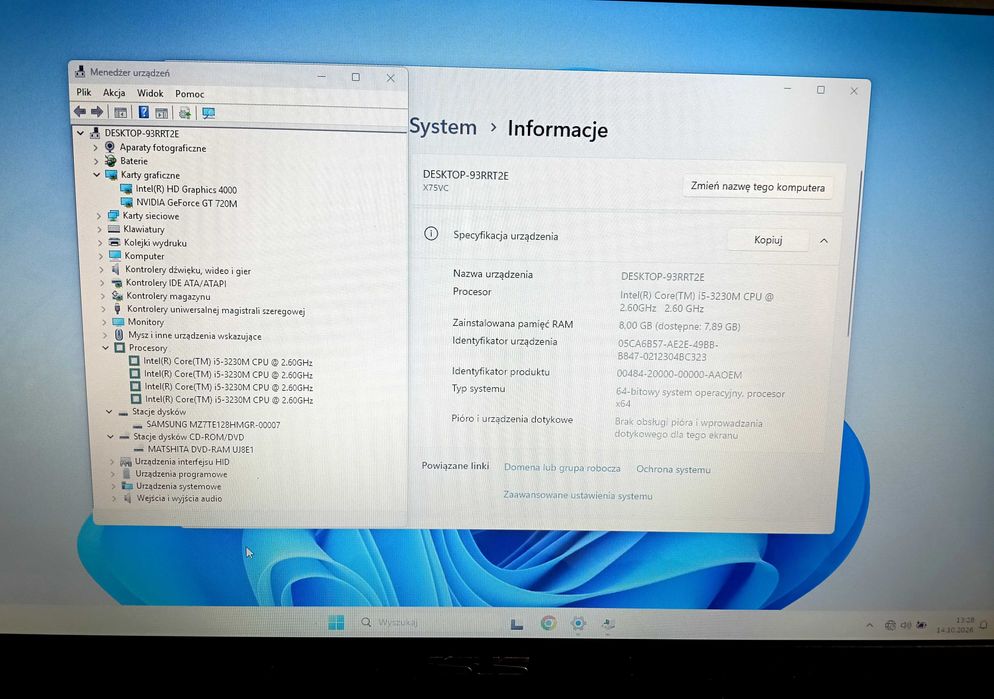Show hidden icons chevron in system tray

click(870, 625)
